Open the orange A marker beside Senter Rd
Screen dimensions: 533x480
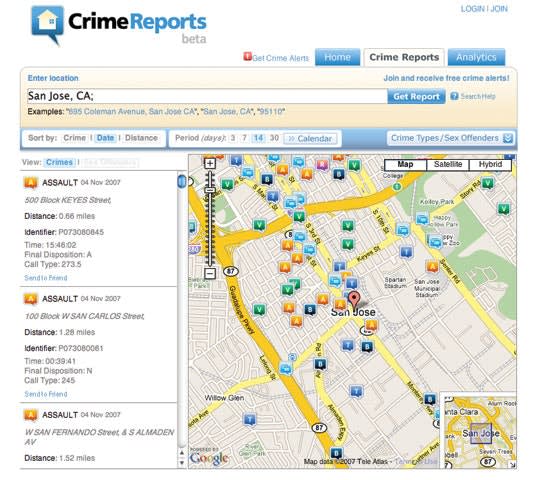click(x=432, y=267)
